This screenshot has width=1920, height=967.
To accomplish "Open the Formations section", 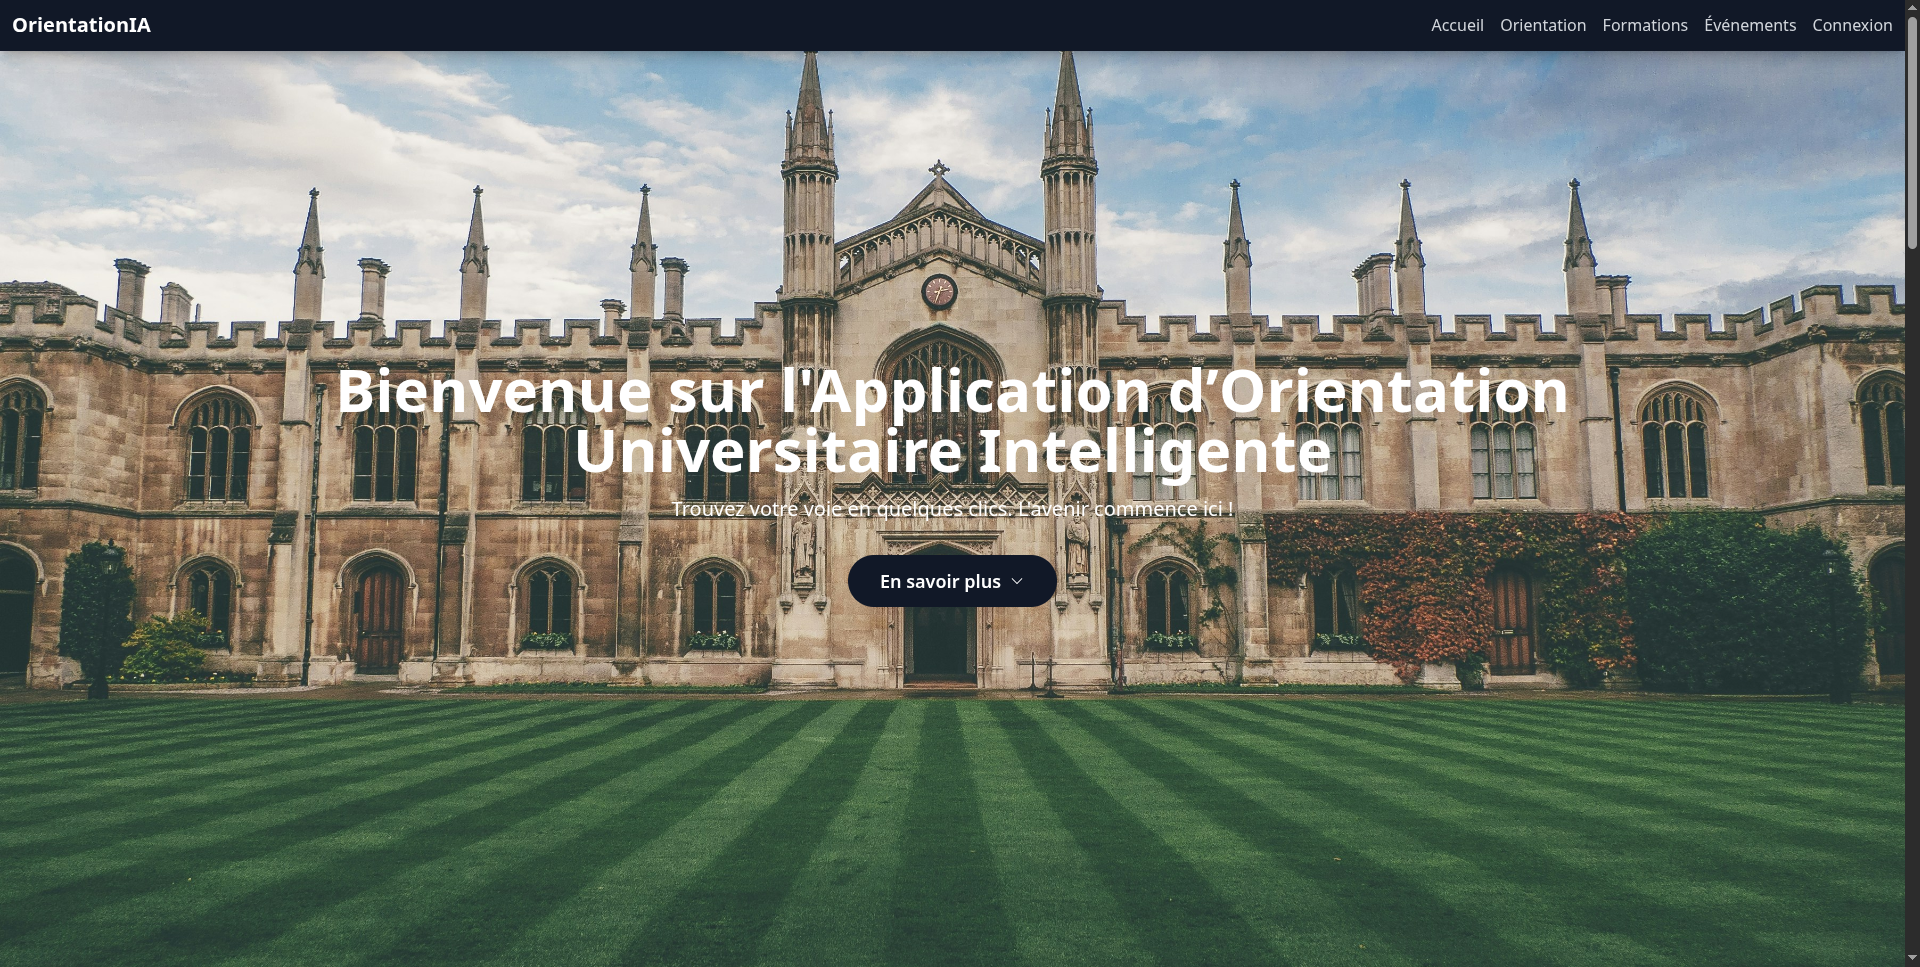I will point(1645,25).
